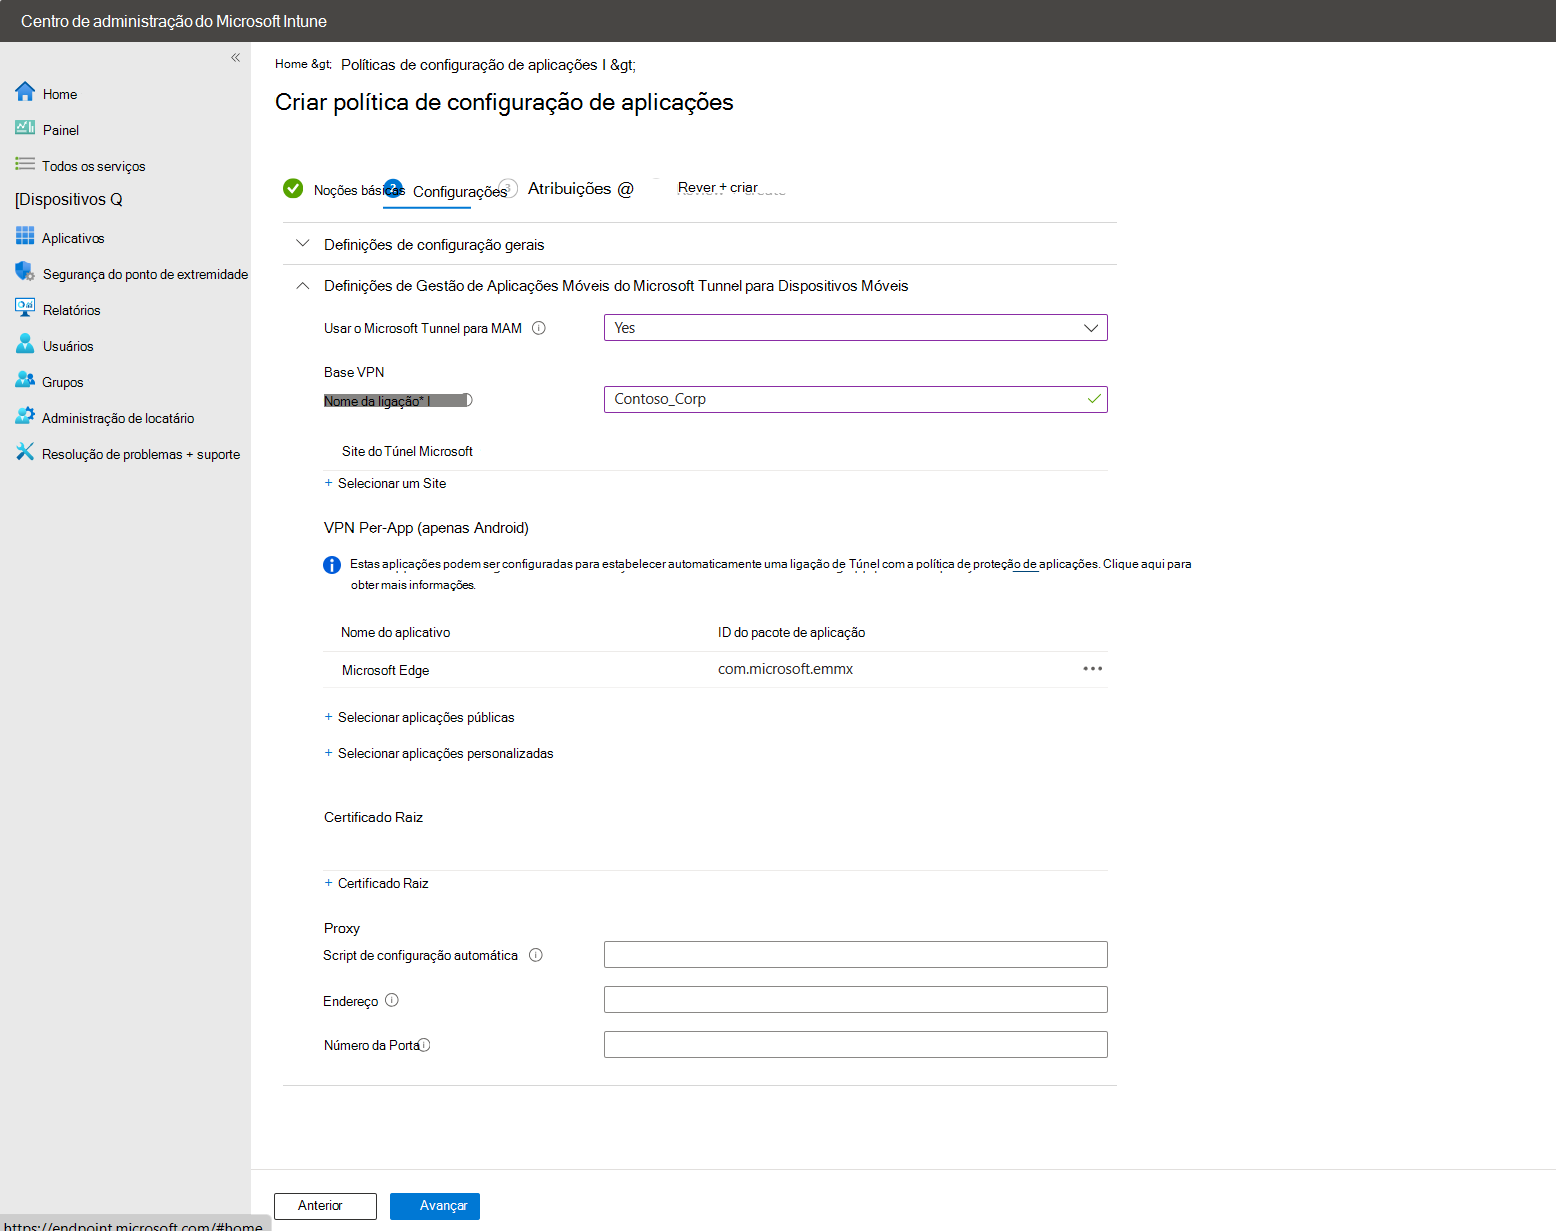Viewport: 1558px width, 1231px height.
Task: Click the Anterior button
Action: coord(325,1206)
